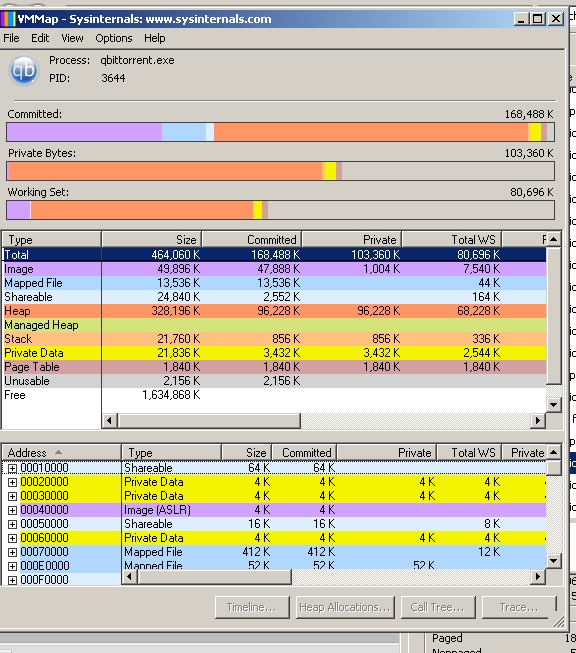
Task: Select the Page Table summary row
Action: click(x=274, y=367)
